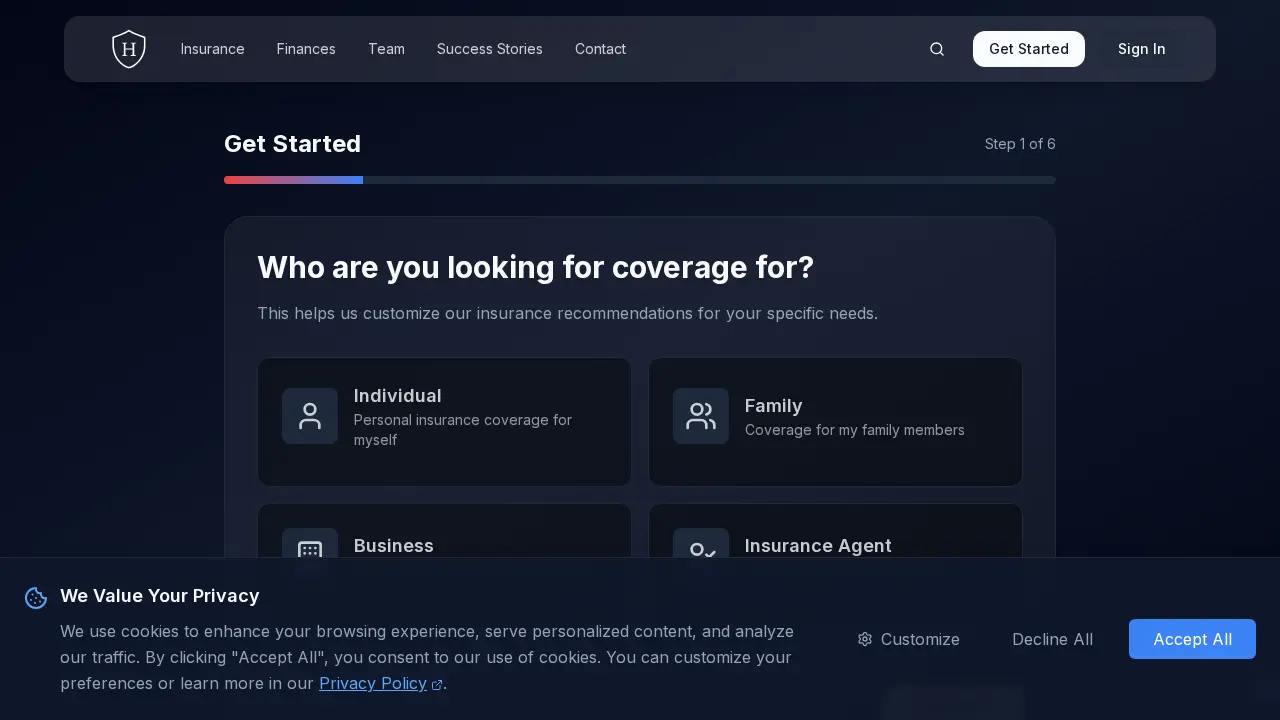Click the "This helps us customize" description text
The width and height of the screenshot is (1280, 720).
[x=567, y=313]
